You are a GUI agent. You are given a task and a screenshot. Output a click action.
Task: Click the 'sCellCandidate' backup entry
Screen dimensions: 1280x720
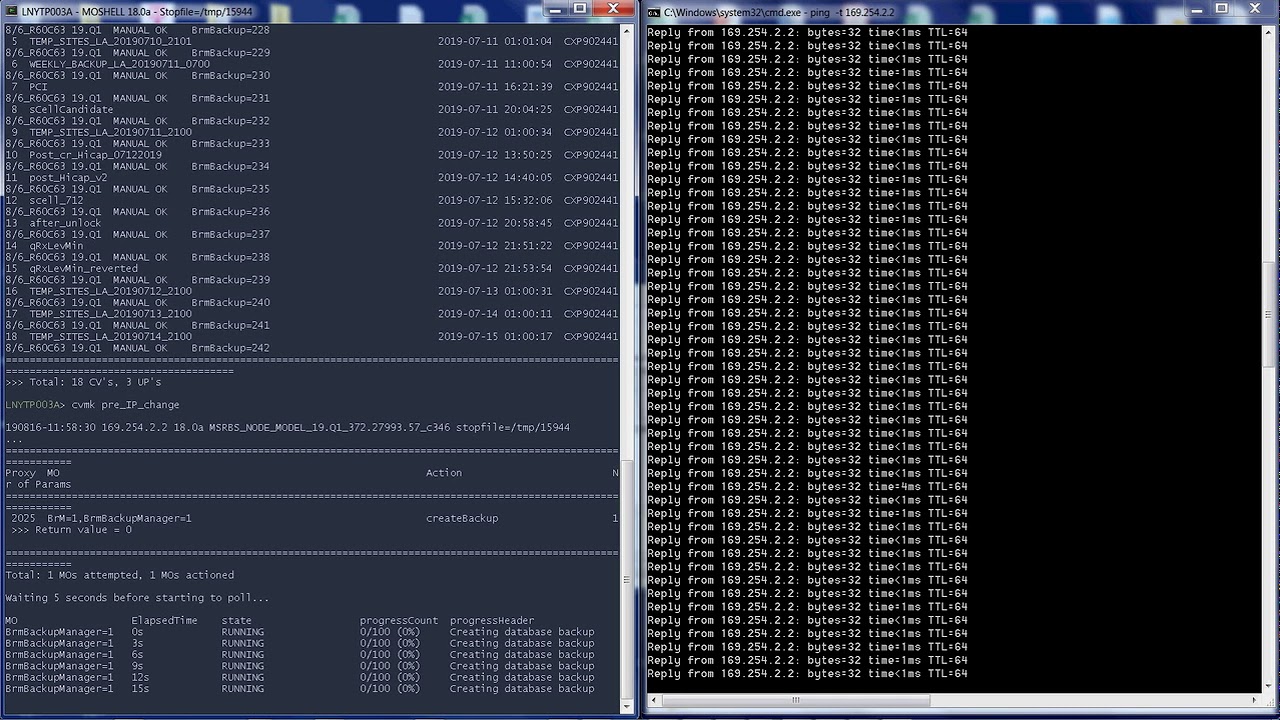71,109
